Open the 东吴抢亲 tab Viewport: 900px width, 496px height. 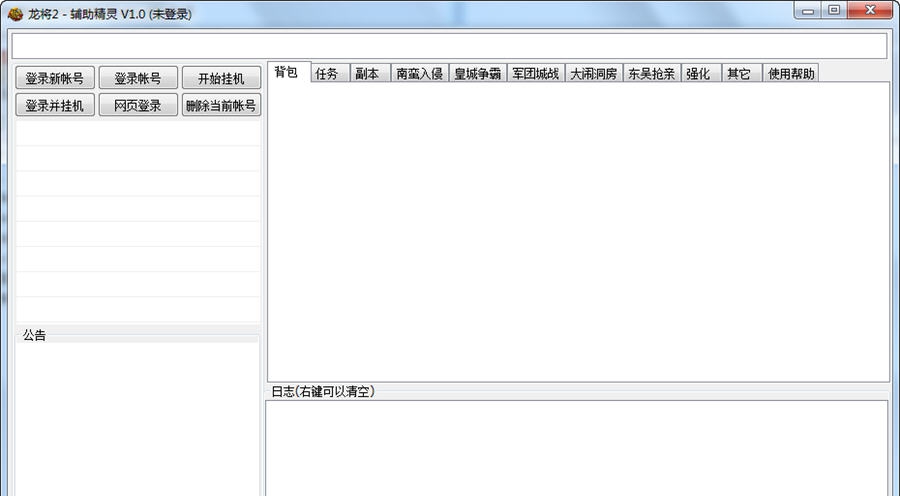click(x=652, y=73)
